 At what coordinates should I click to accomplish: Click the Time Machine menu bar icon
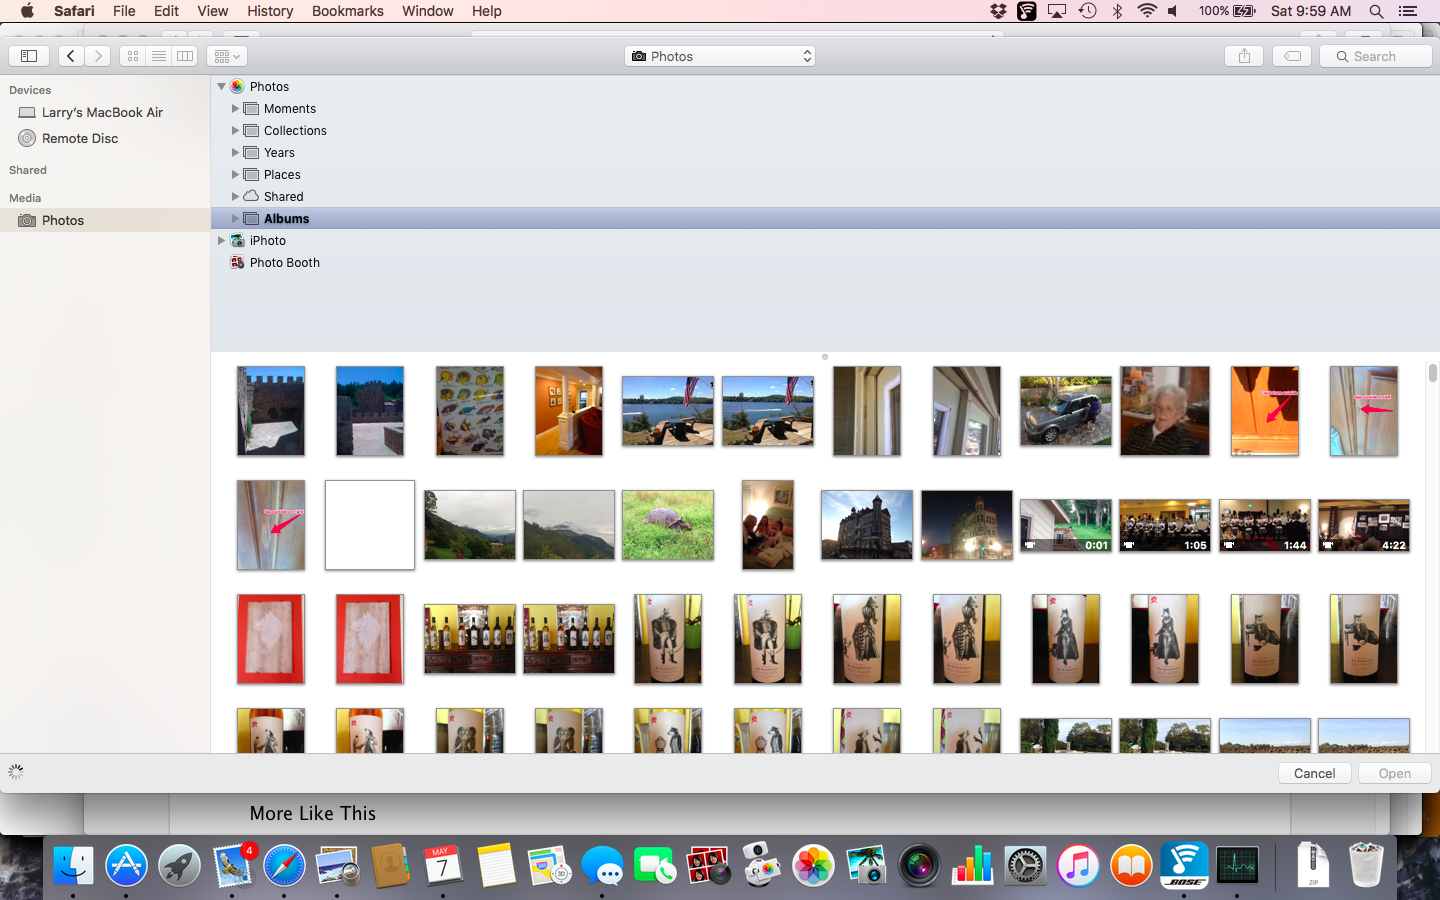pyautogui.click(x=1088, y=11)
